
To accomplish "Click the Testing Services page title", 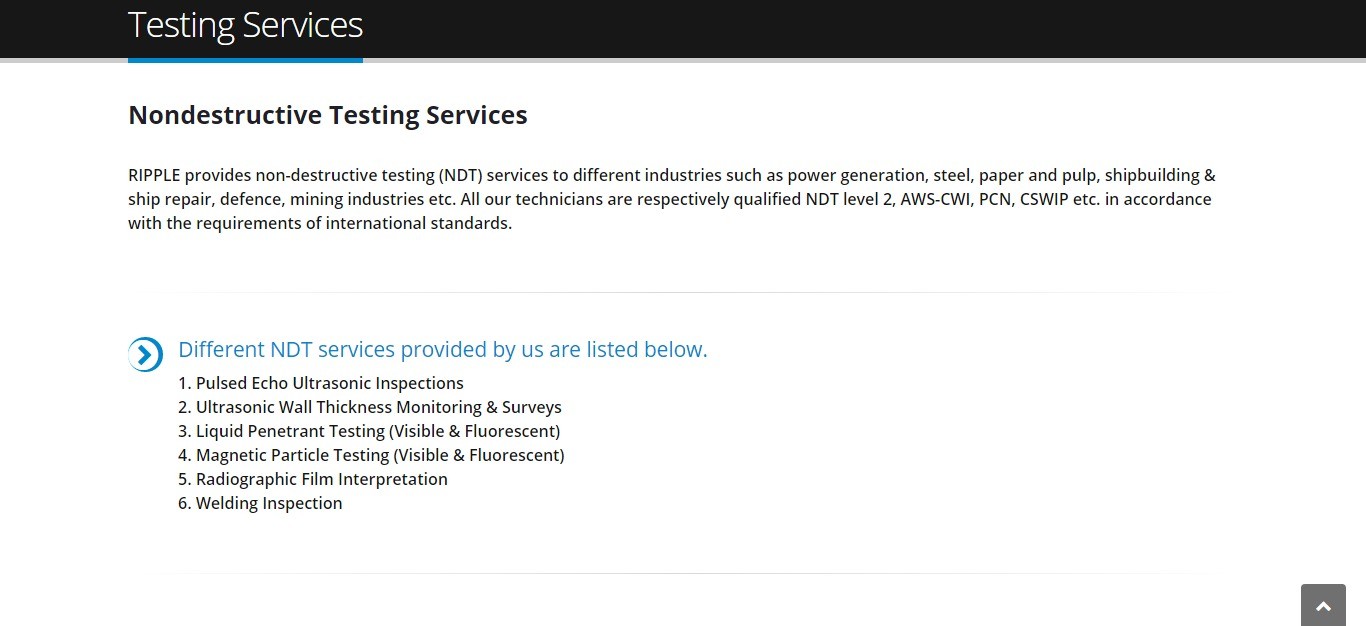I will 245,24.
